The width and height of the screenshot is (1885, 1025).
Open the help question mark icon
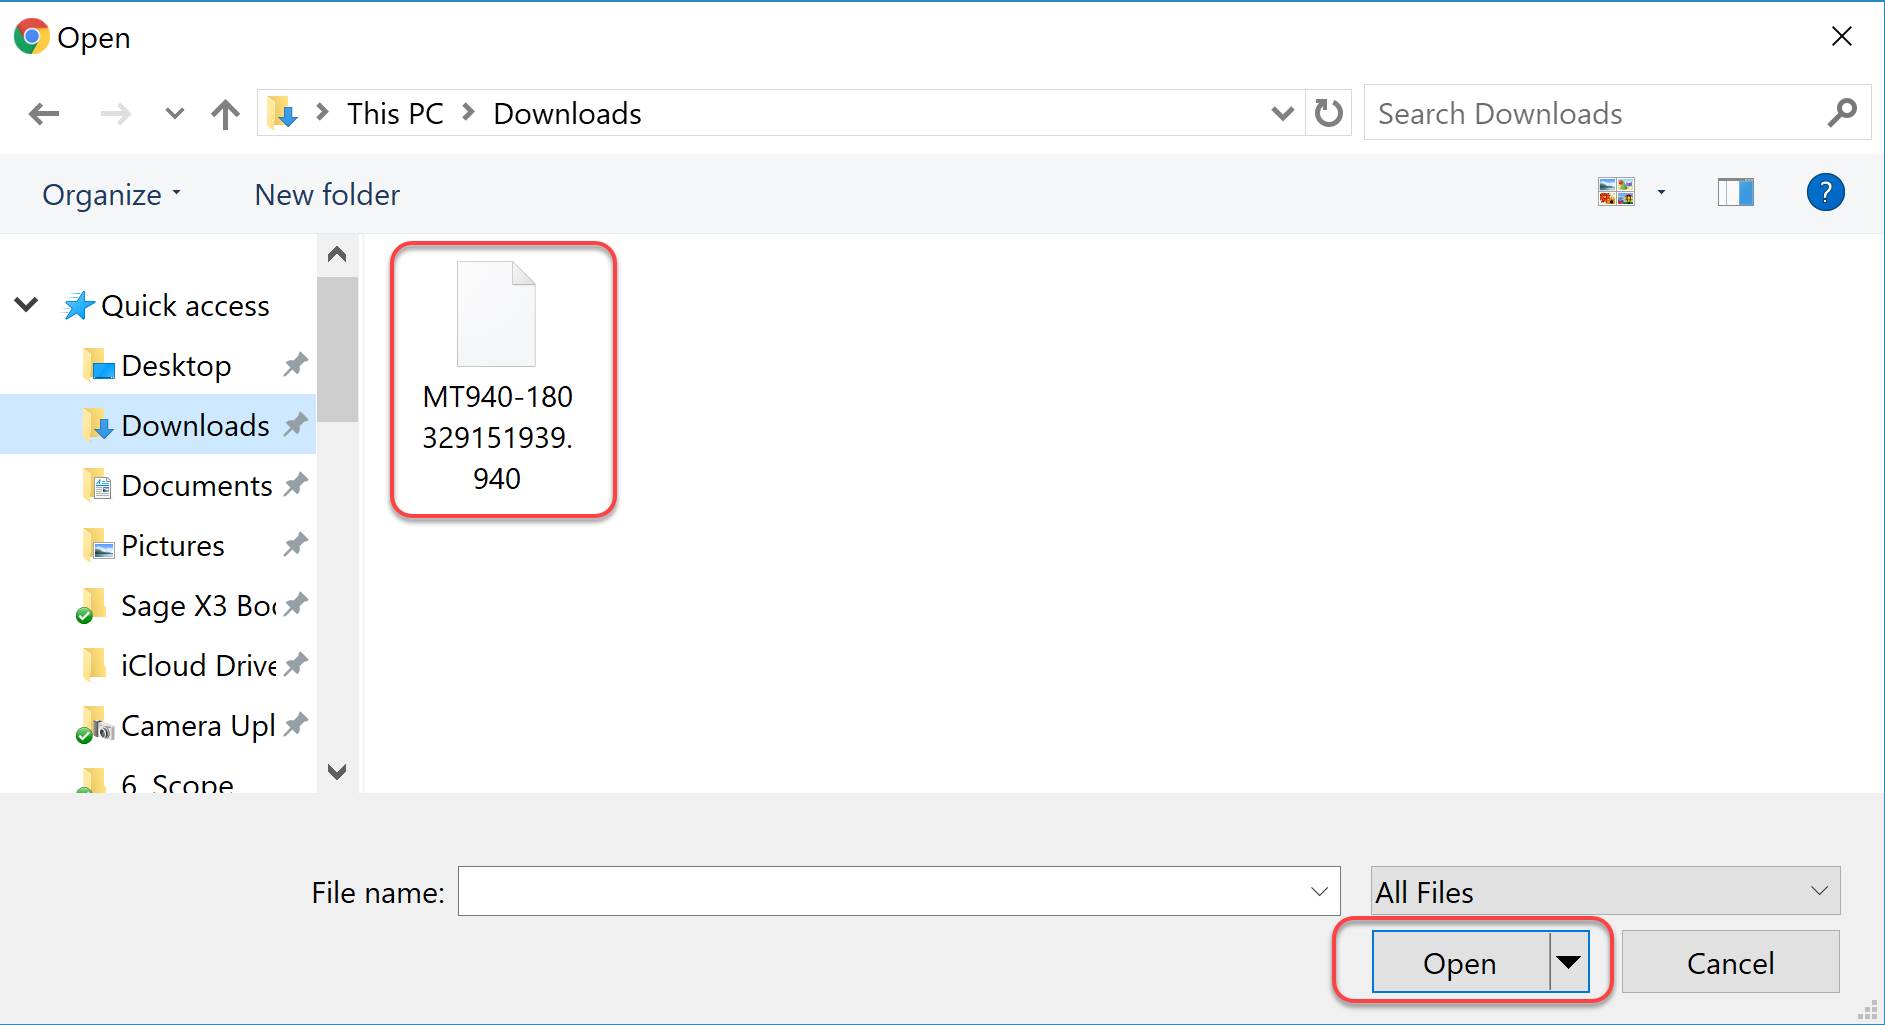(x=1825, y=192)
